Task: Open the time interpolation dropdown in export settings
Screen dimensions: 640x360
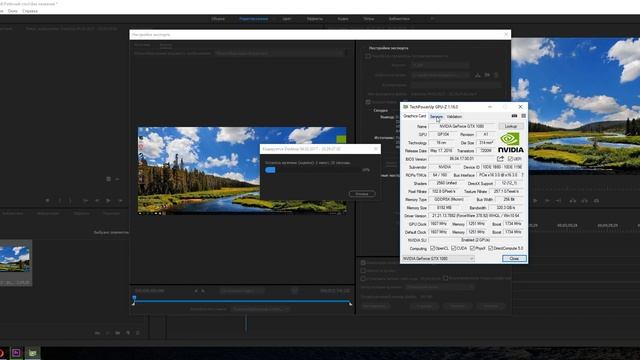Action: pyautogui.click(x=440, y=287)
